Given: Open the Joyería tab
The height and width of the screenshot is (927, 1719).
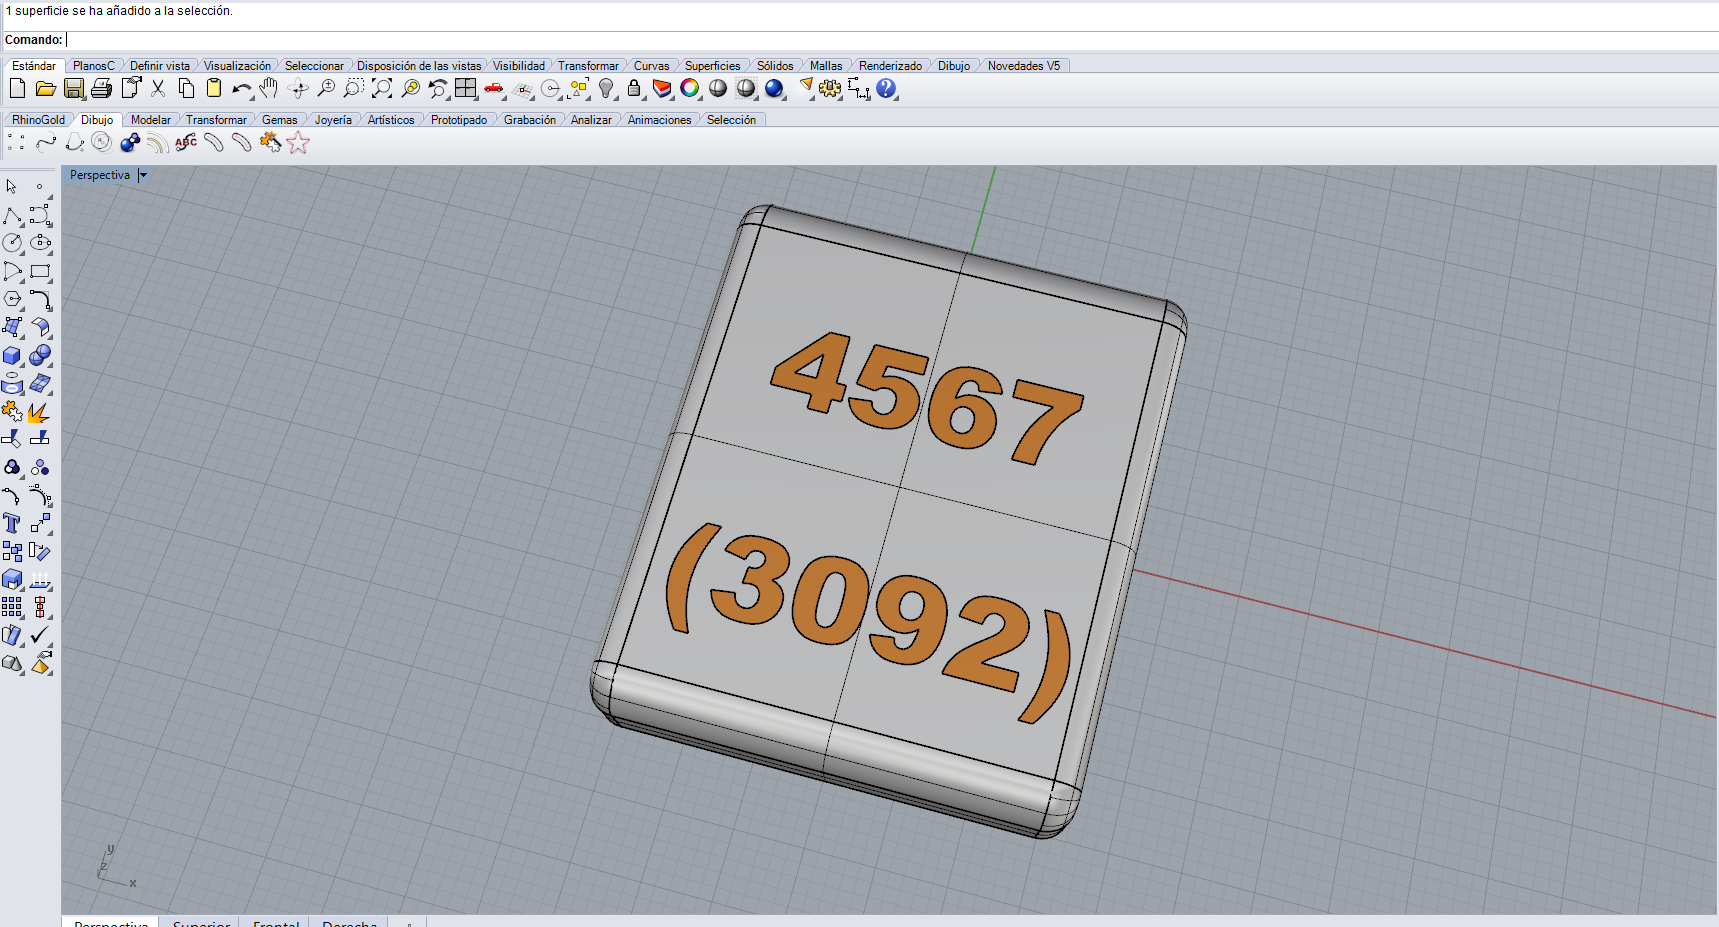Looking at the screenshot, I should point(333,120).
